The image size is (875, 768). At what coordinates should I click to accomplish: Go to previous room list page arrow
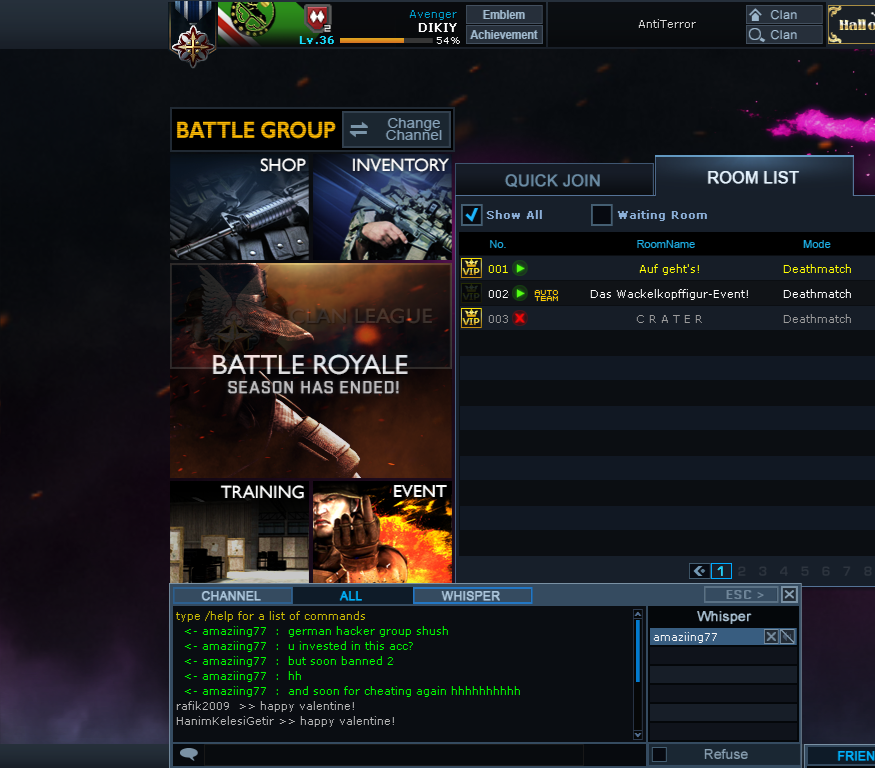click(x=699, y=571)
